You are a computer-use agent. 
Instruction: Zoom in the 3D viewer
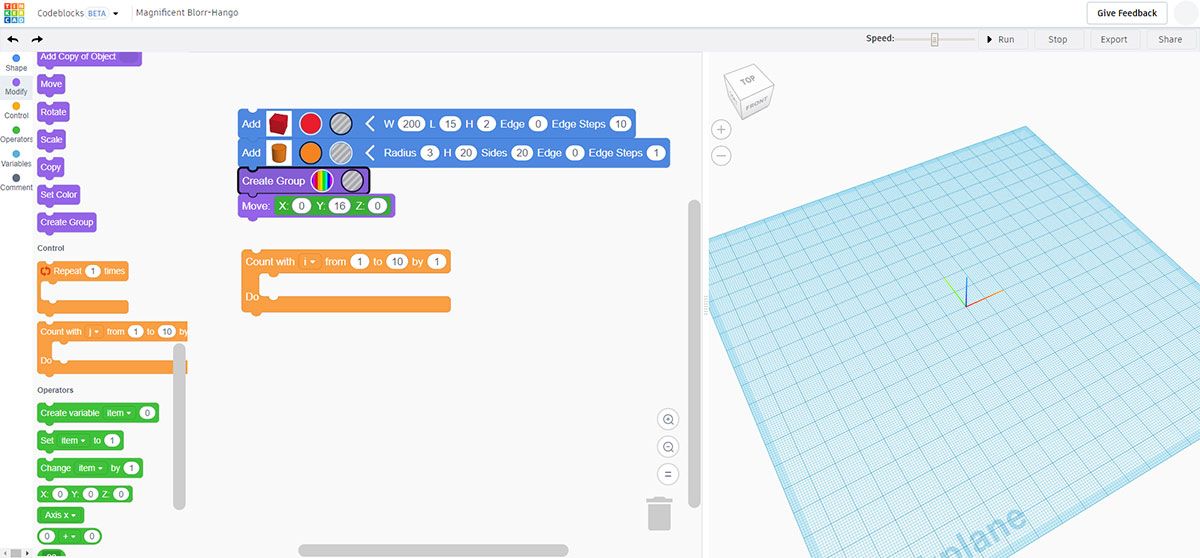[x=722, y=130]
